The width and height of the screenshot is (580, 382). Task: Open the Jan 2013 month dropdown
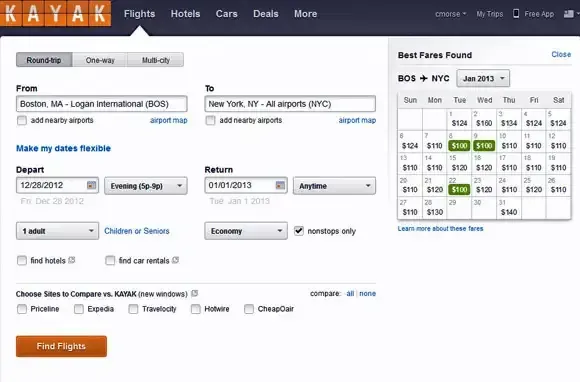[x=483, y=78]
